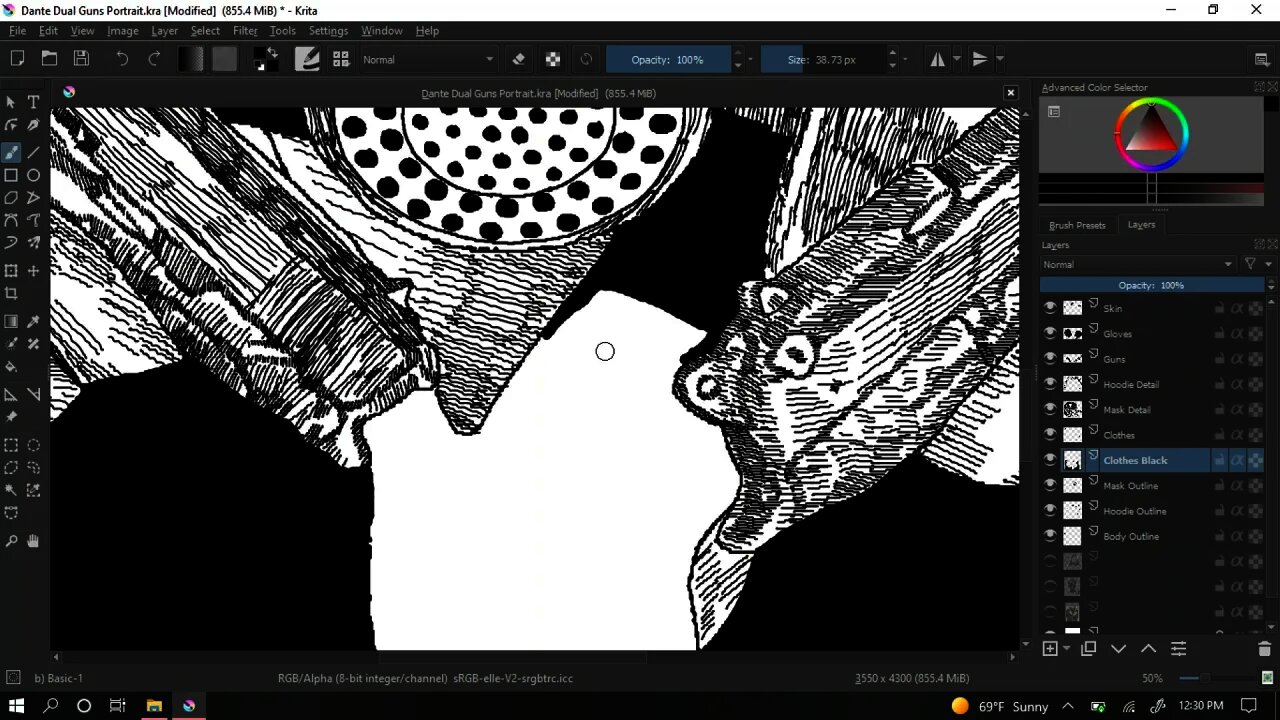The width and height of the screenshot is (1280, 720).
Task: Select the Shape Select arrow tool
Action: point(11,102)
